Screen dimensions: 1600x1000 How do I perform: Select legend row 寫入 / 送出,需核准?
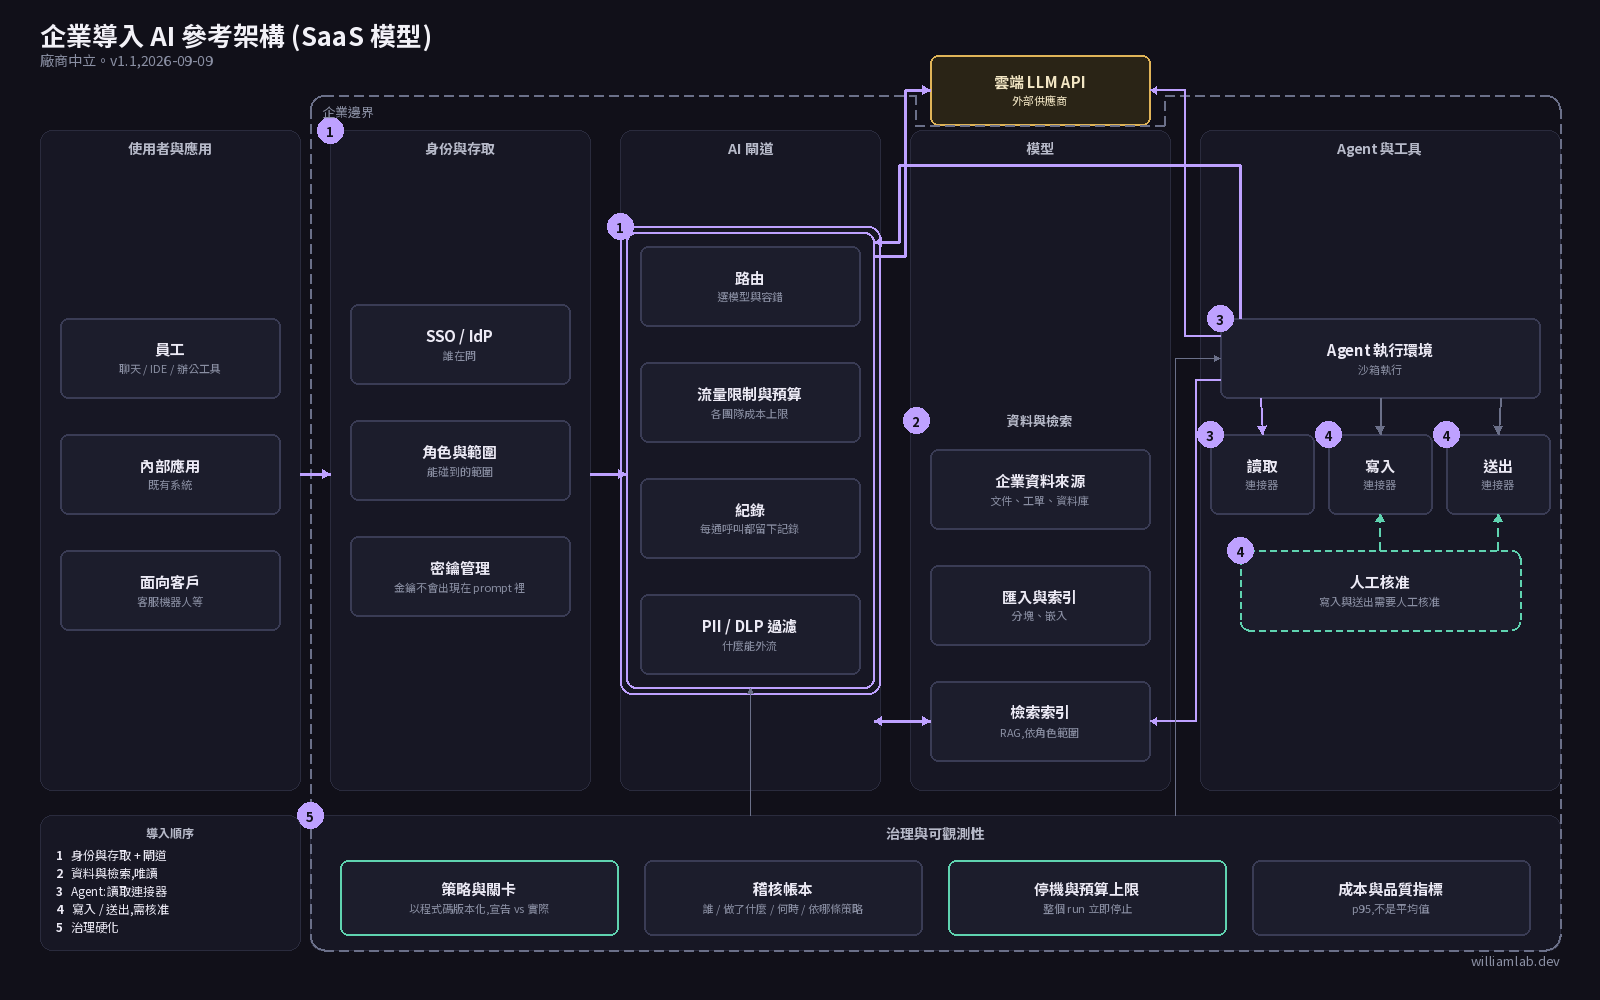tap(112, 910)
